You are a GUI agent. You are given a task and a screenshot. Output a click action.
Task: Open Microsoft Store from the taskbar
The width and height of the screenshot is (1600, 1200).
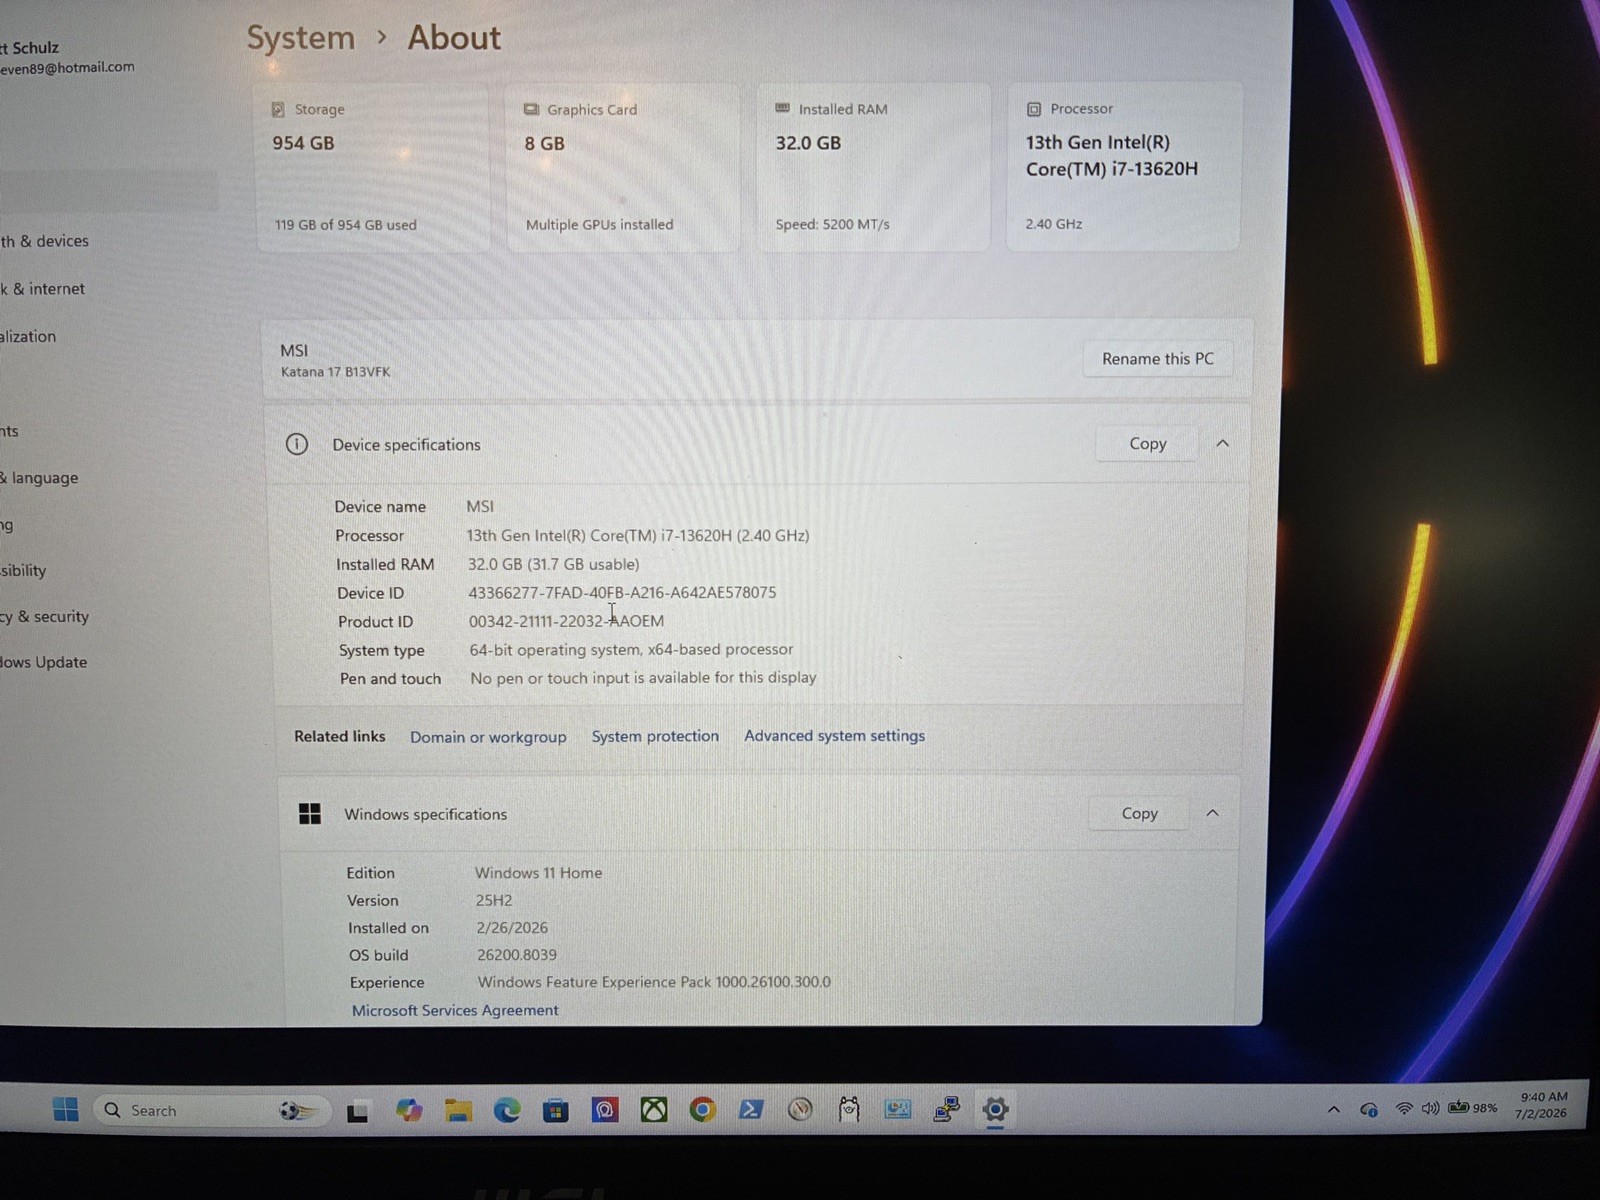click(x=556, y=1110)
